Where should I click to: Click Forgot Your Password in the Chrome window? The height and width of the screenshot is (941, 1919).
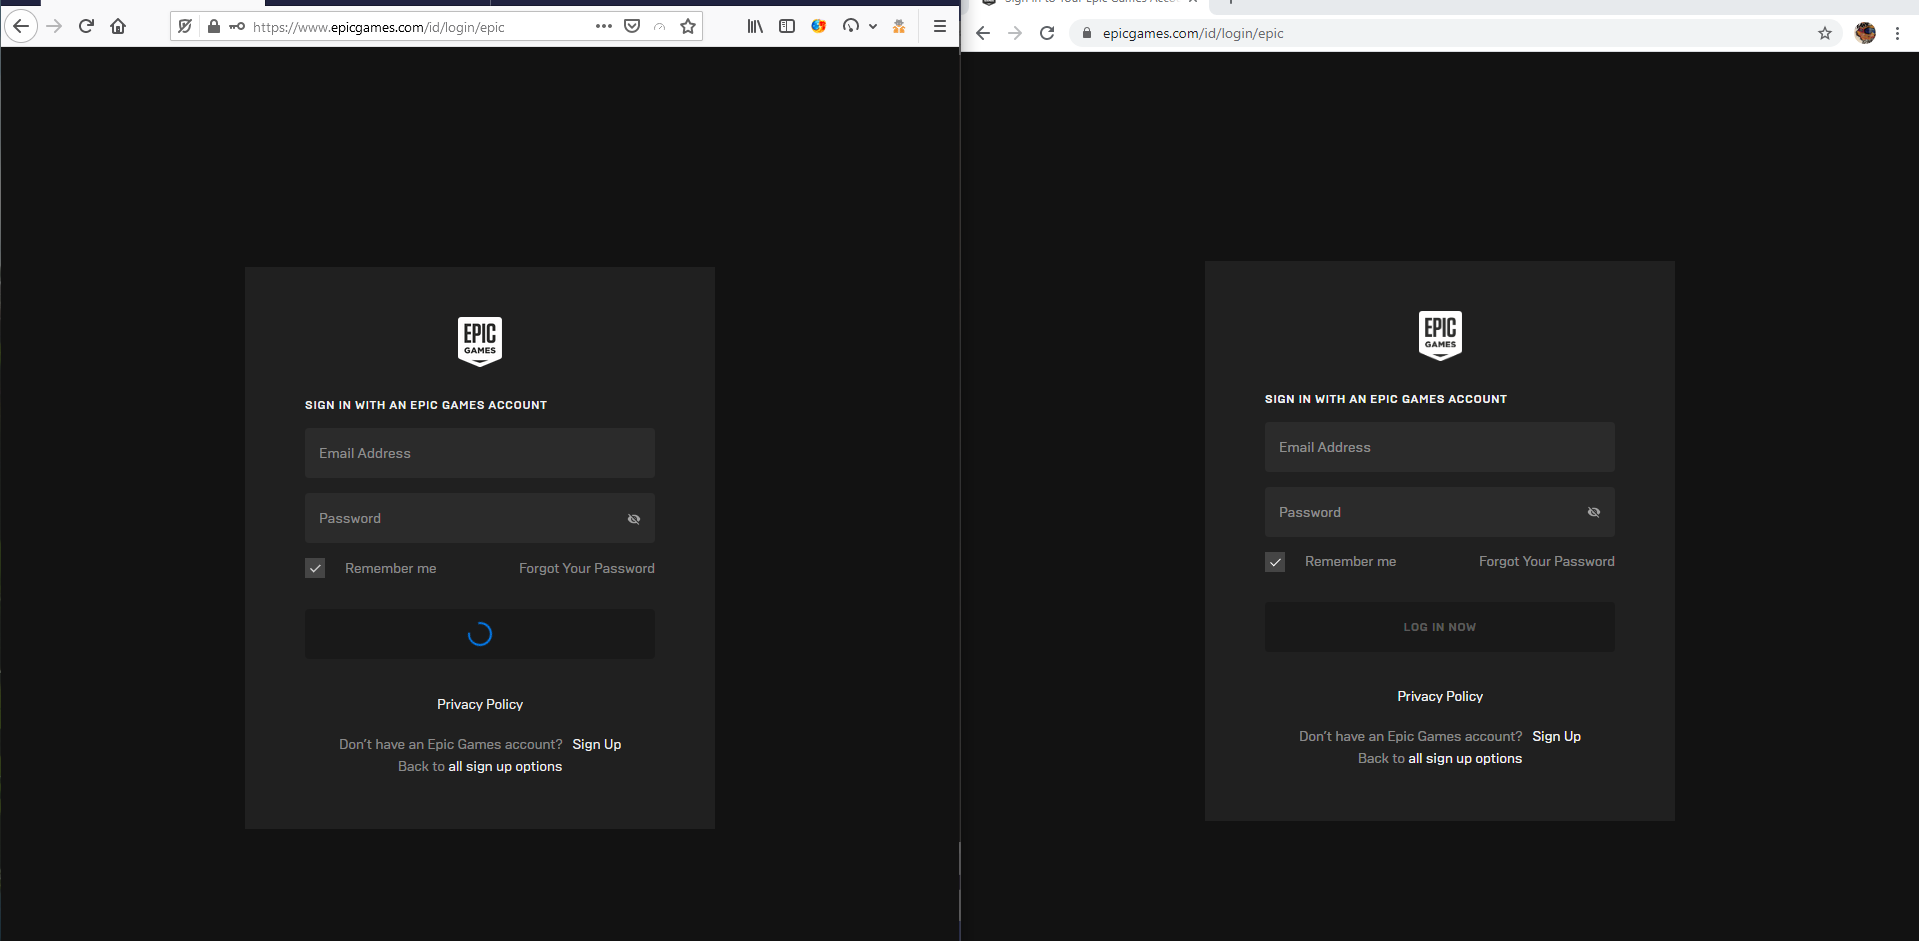[x=1546, y=561]
